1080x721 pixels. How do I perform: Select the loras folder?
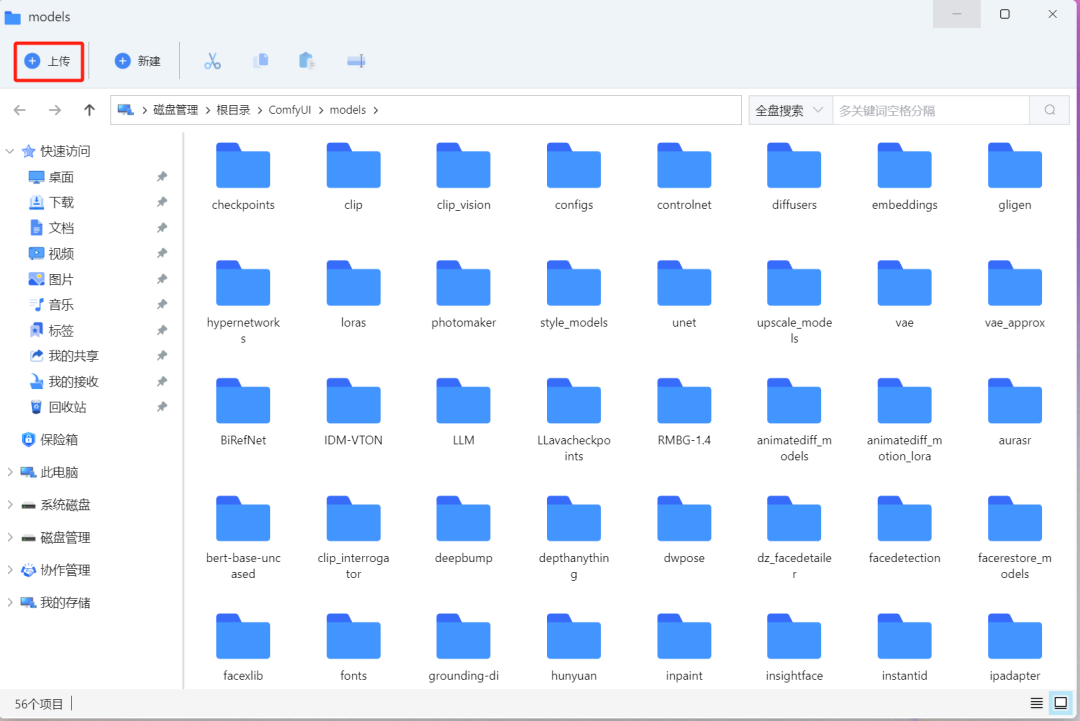(353, 294)
